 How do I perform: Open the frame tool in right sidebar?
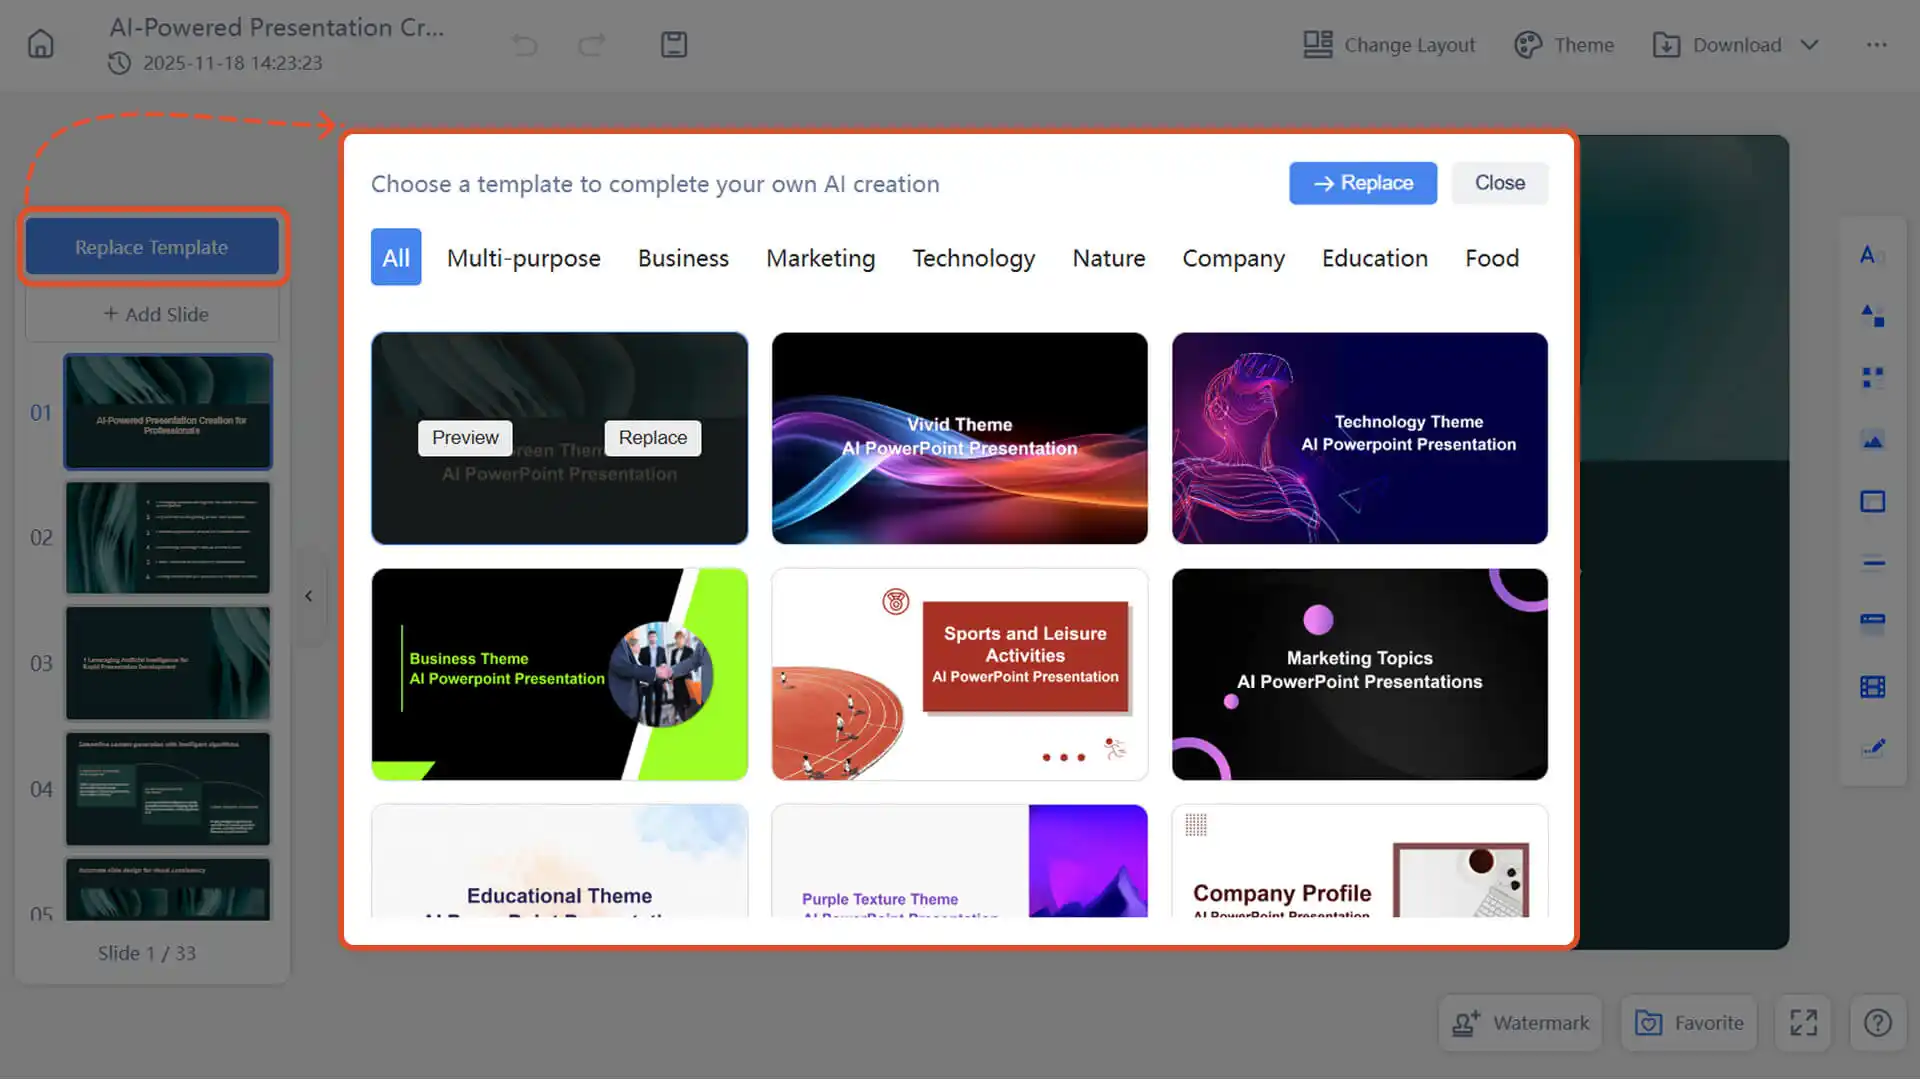1872,502
